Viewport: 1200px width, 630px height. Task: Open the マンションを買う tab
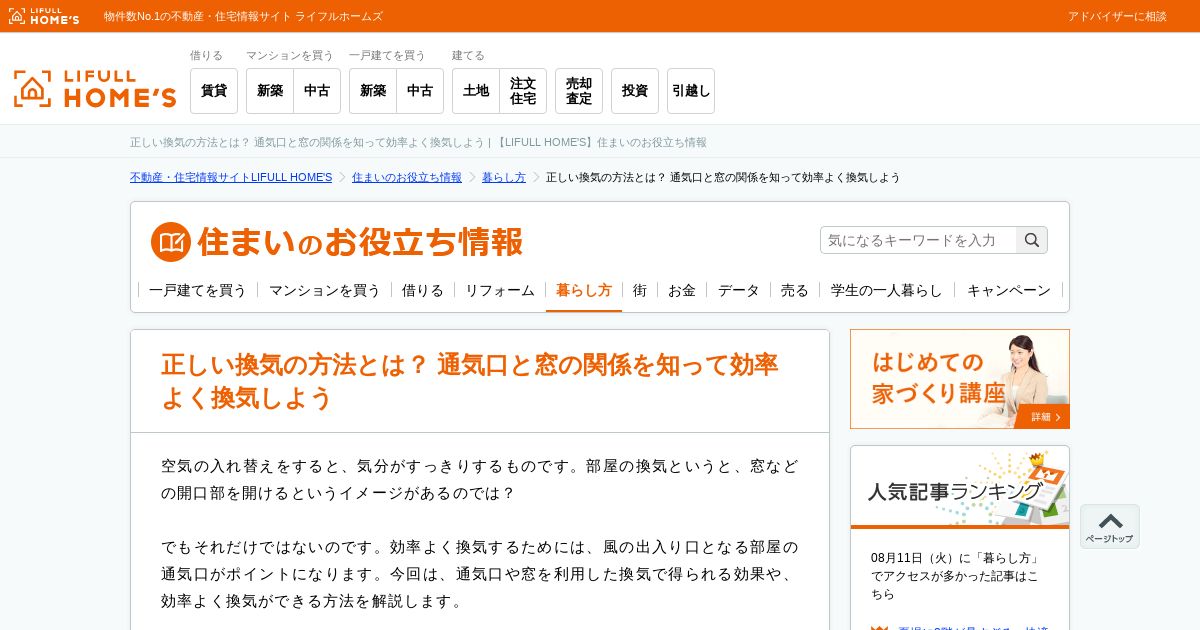click(325, 290)
